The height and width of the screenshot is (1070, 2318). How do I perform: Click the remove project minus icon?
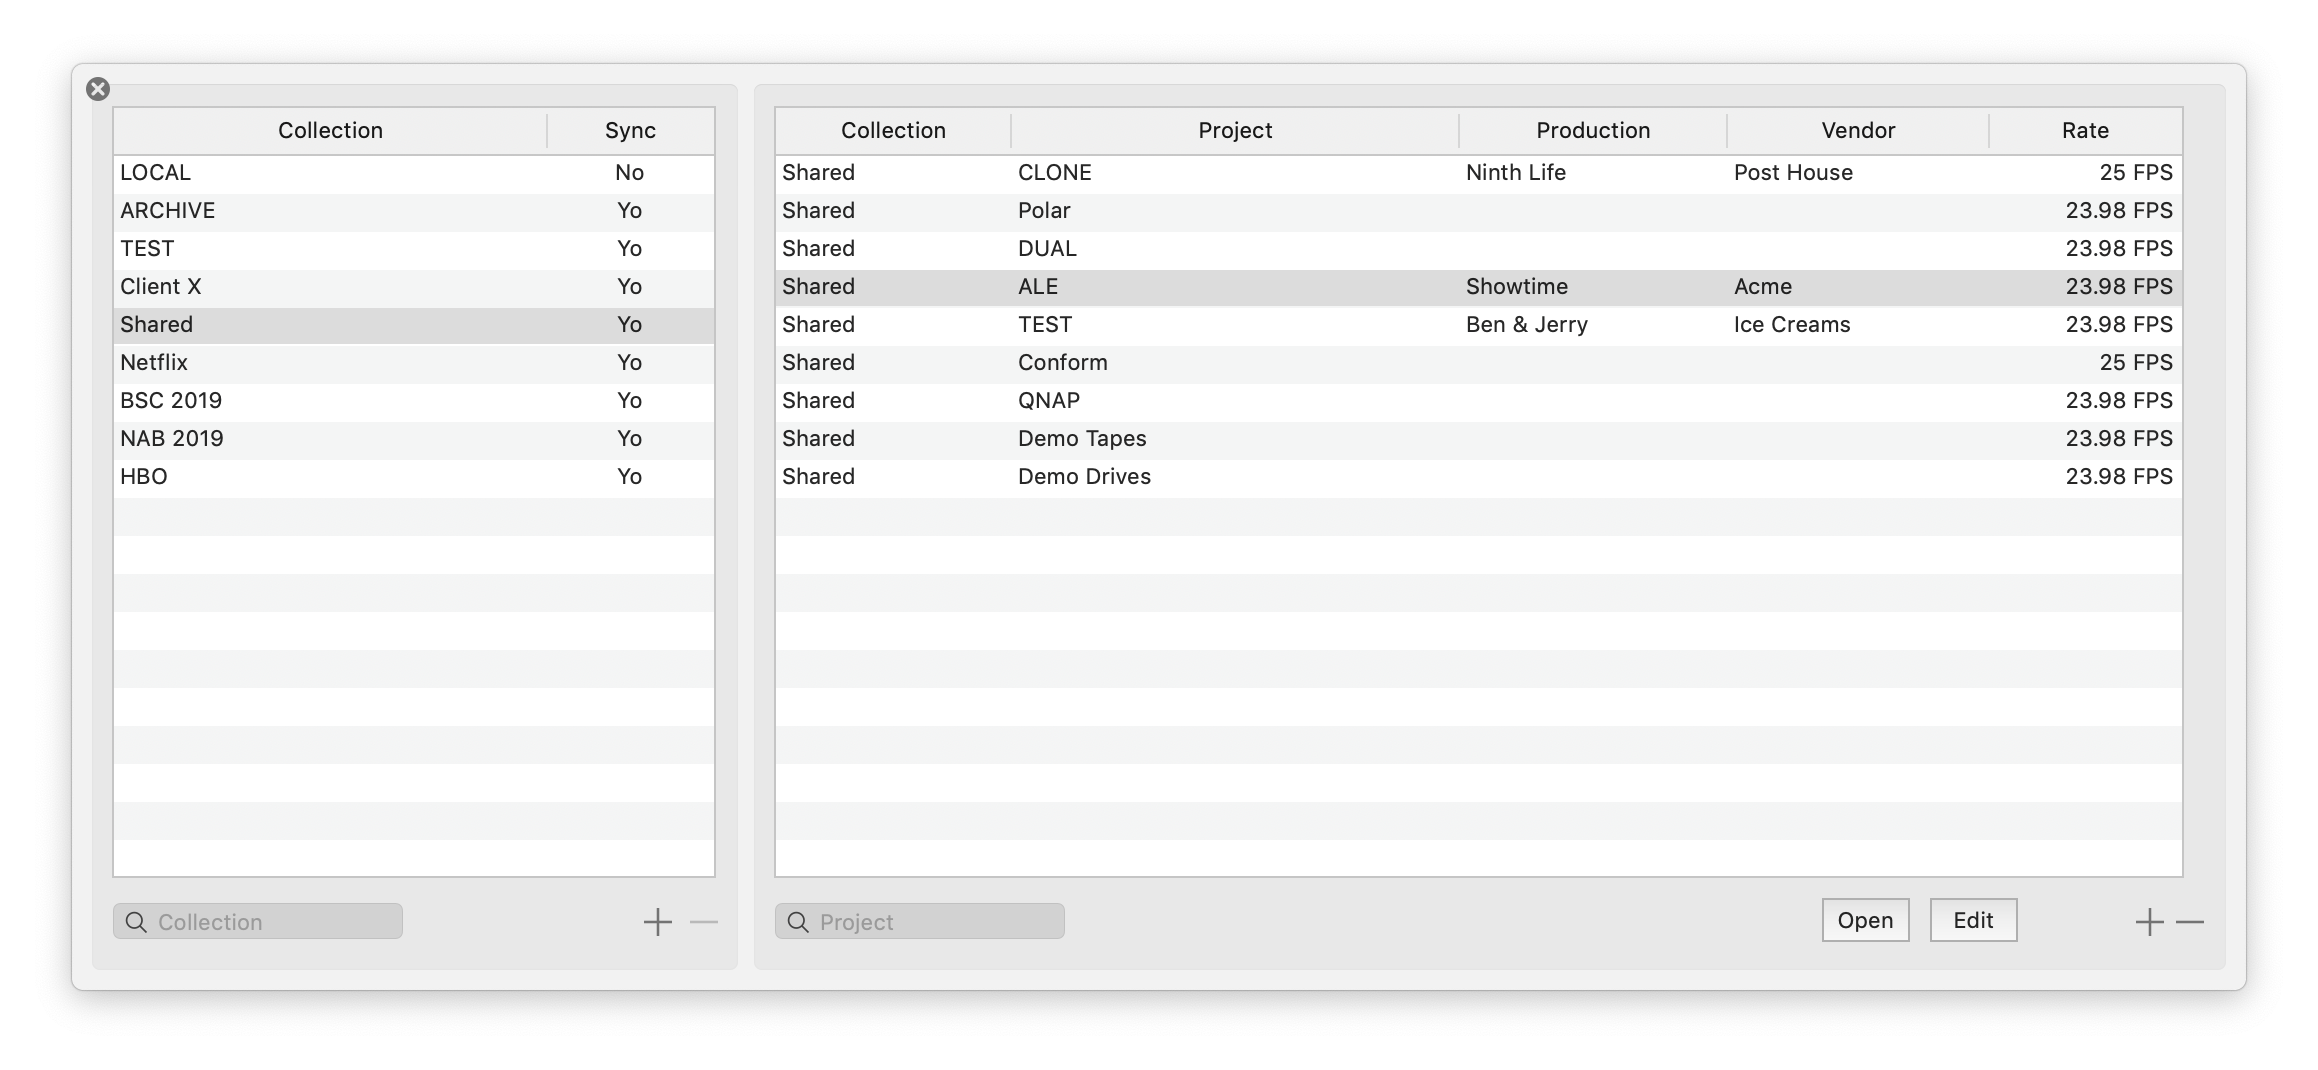[2190, 921]
